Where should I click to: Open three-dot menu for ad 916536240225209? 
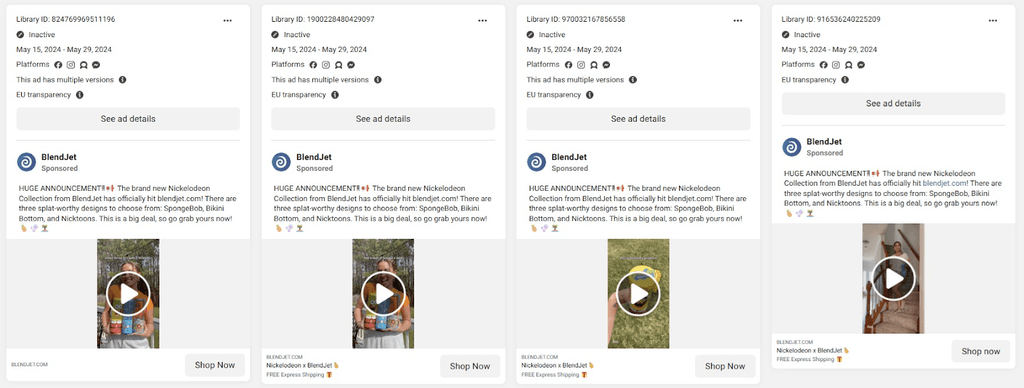pyautogui.click(x=993, y=20)
